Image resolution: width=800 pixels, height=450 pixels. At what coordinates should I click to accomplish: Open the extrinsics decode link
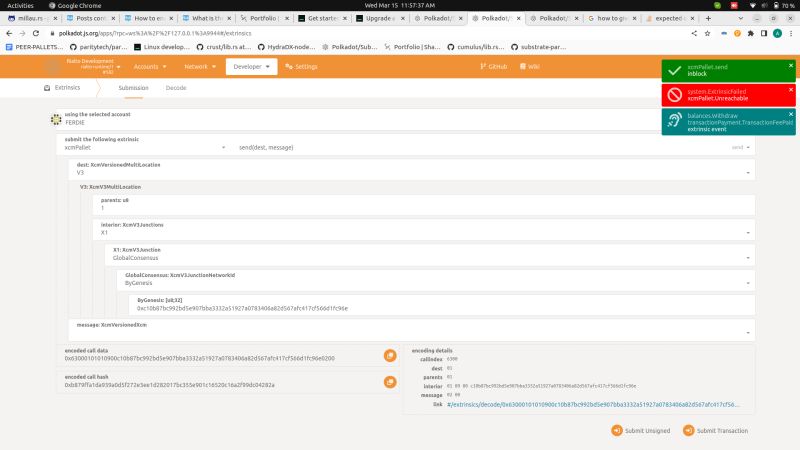(x=593, y=405)
